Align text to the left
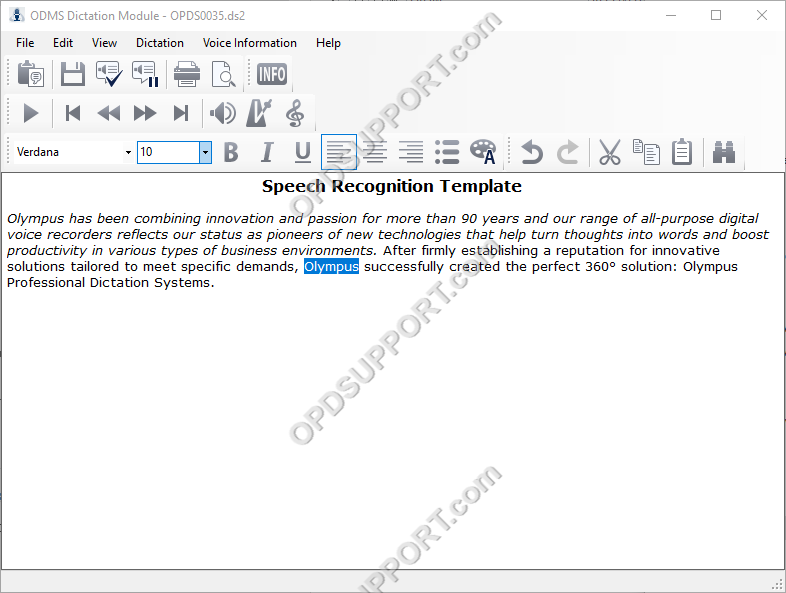 tap(339, 152)
